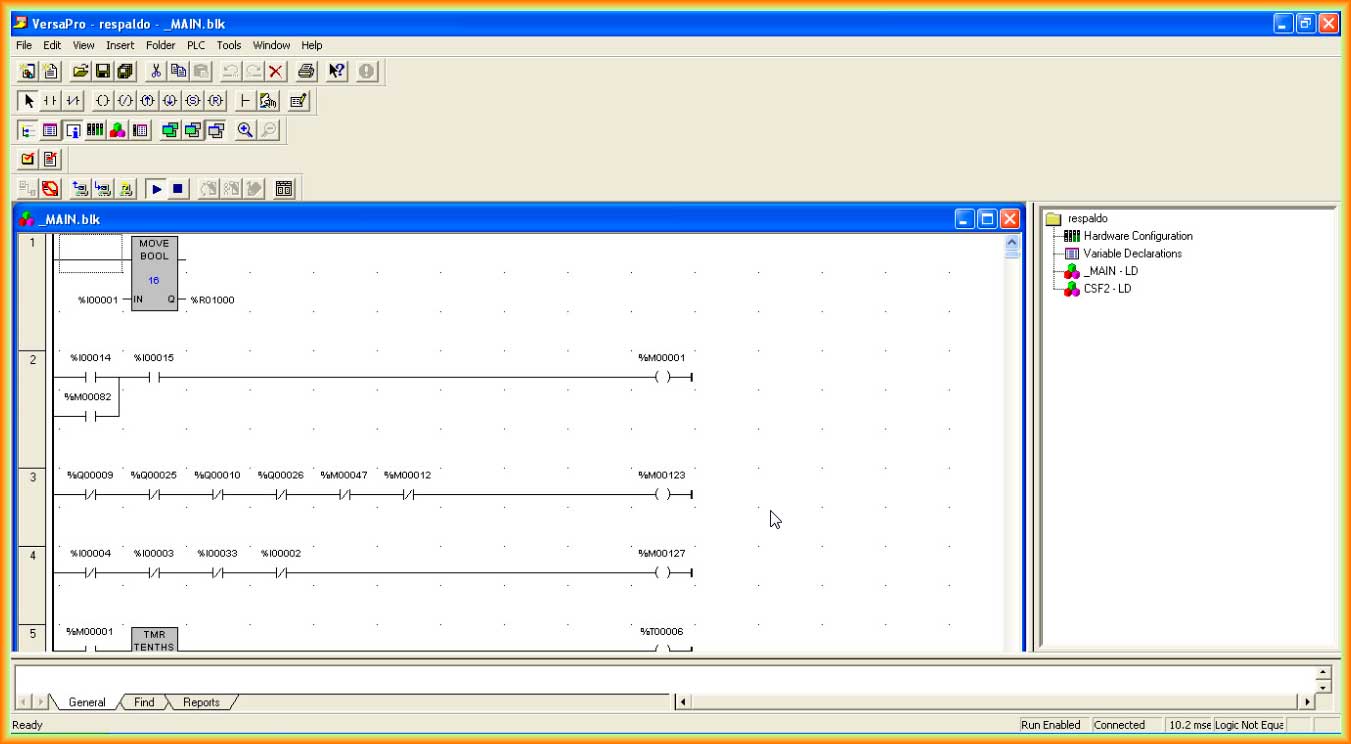Select the positive transition coil tool
The image size is (1351, 744).
[x=147, y=101]
